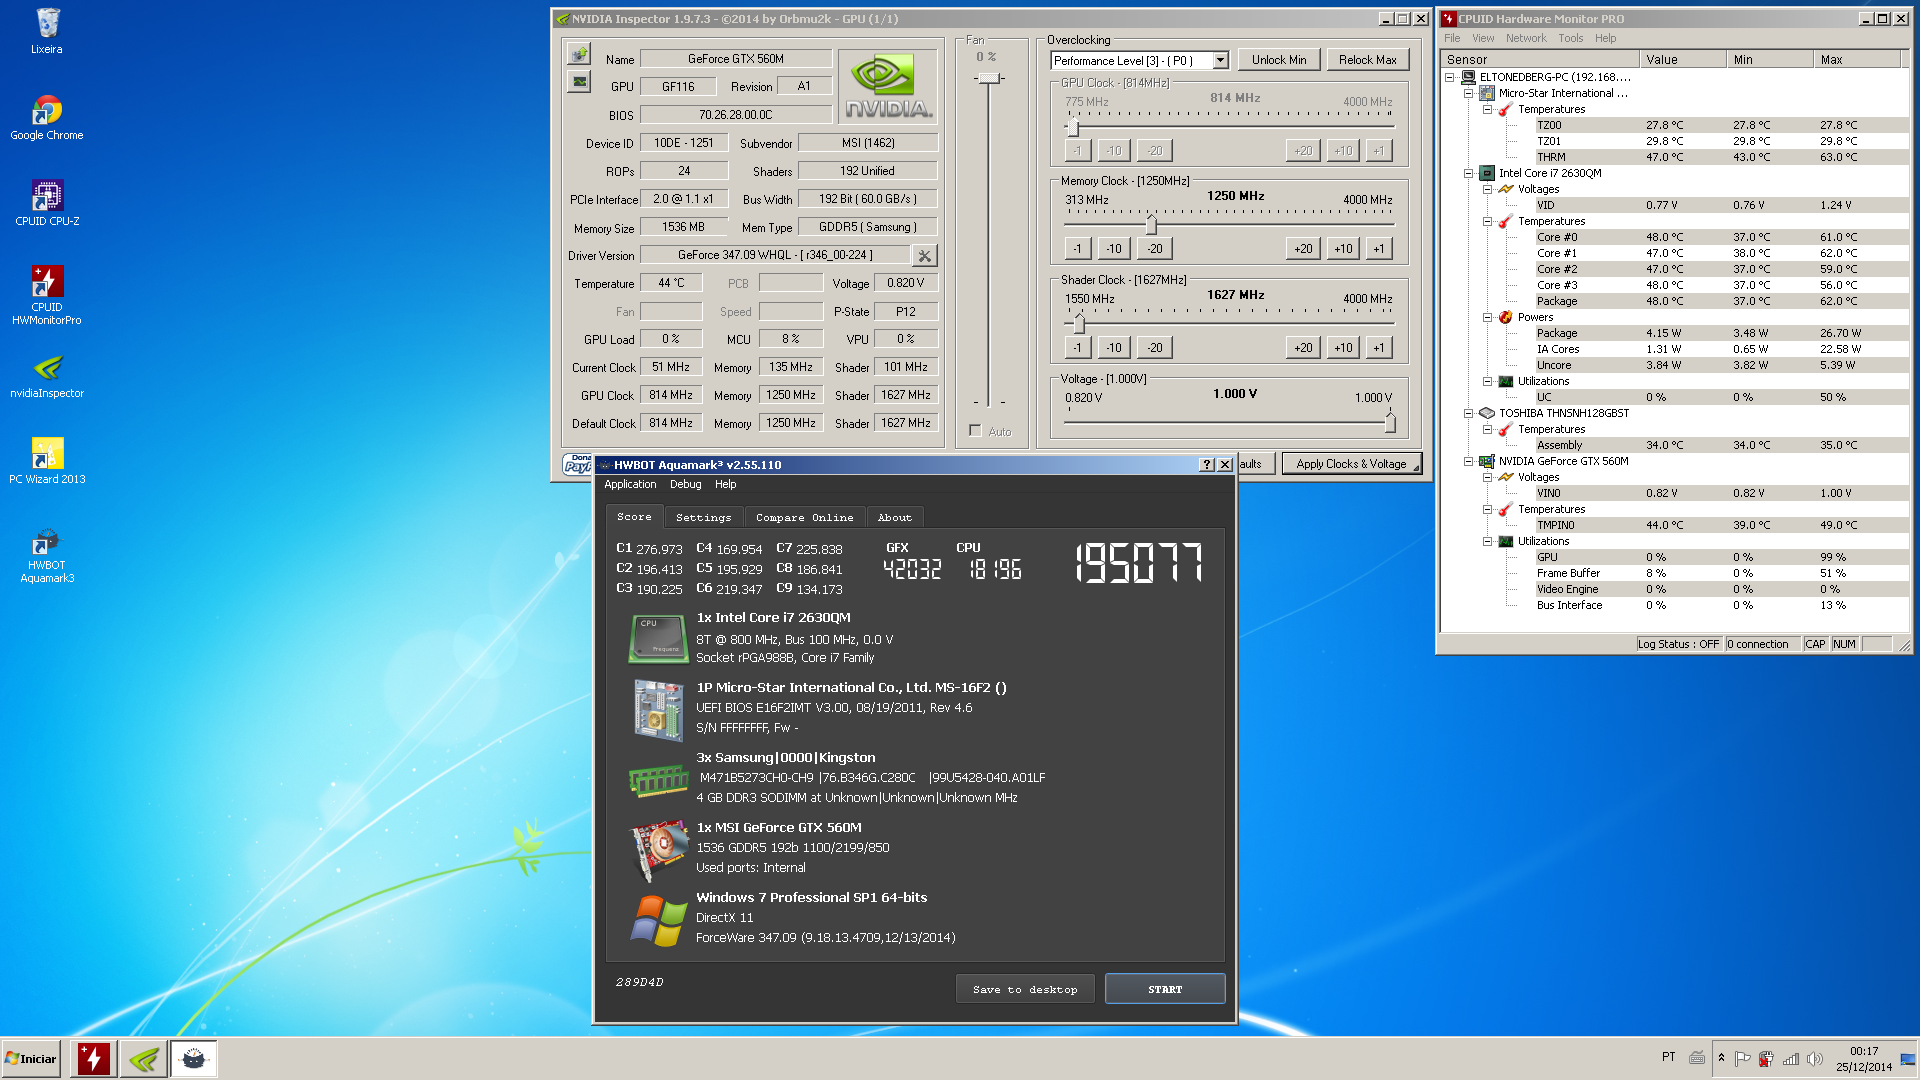Click the RAM module image in Aquamark

657,780
